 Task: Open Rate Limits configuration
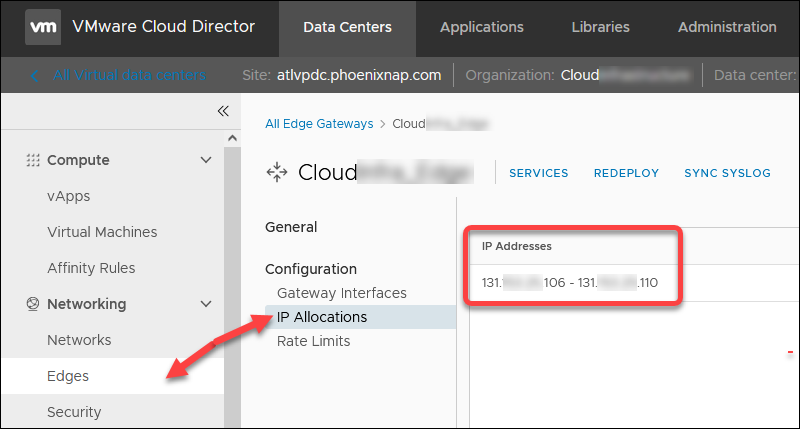pos(314,341)
